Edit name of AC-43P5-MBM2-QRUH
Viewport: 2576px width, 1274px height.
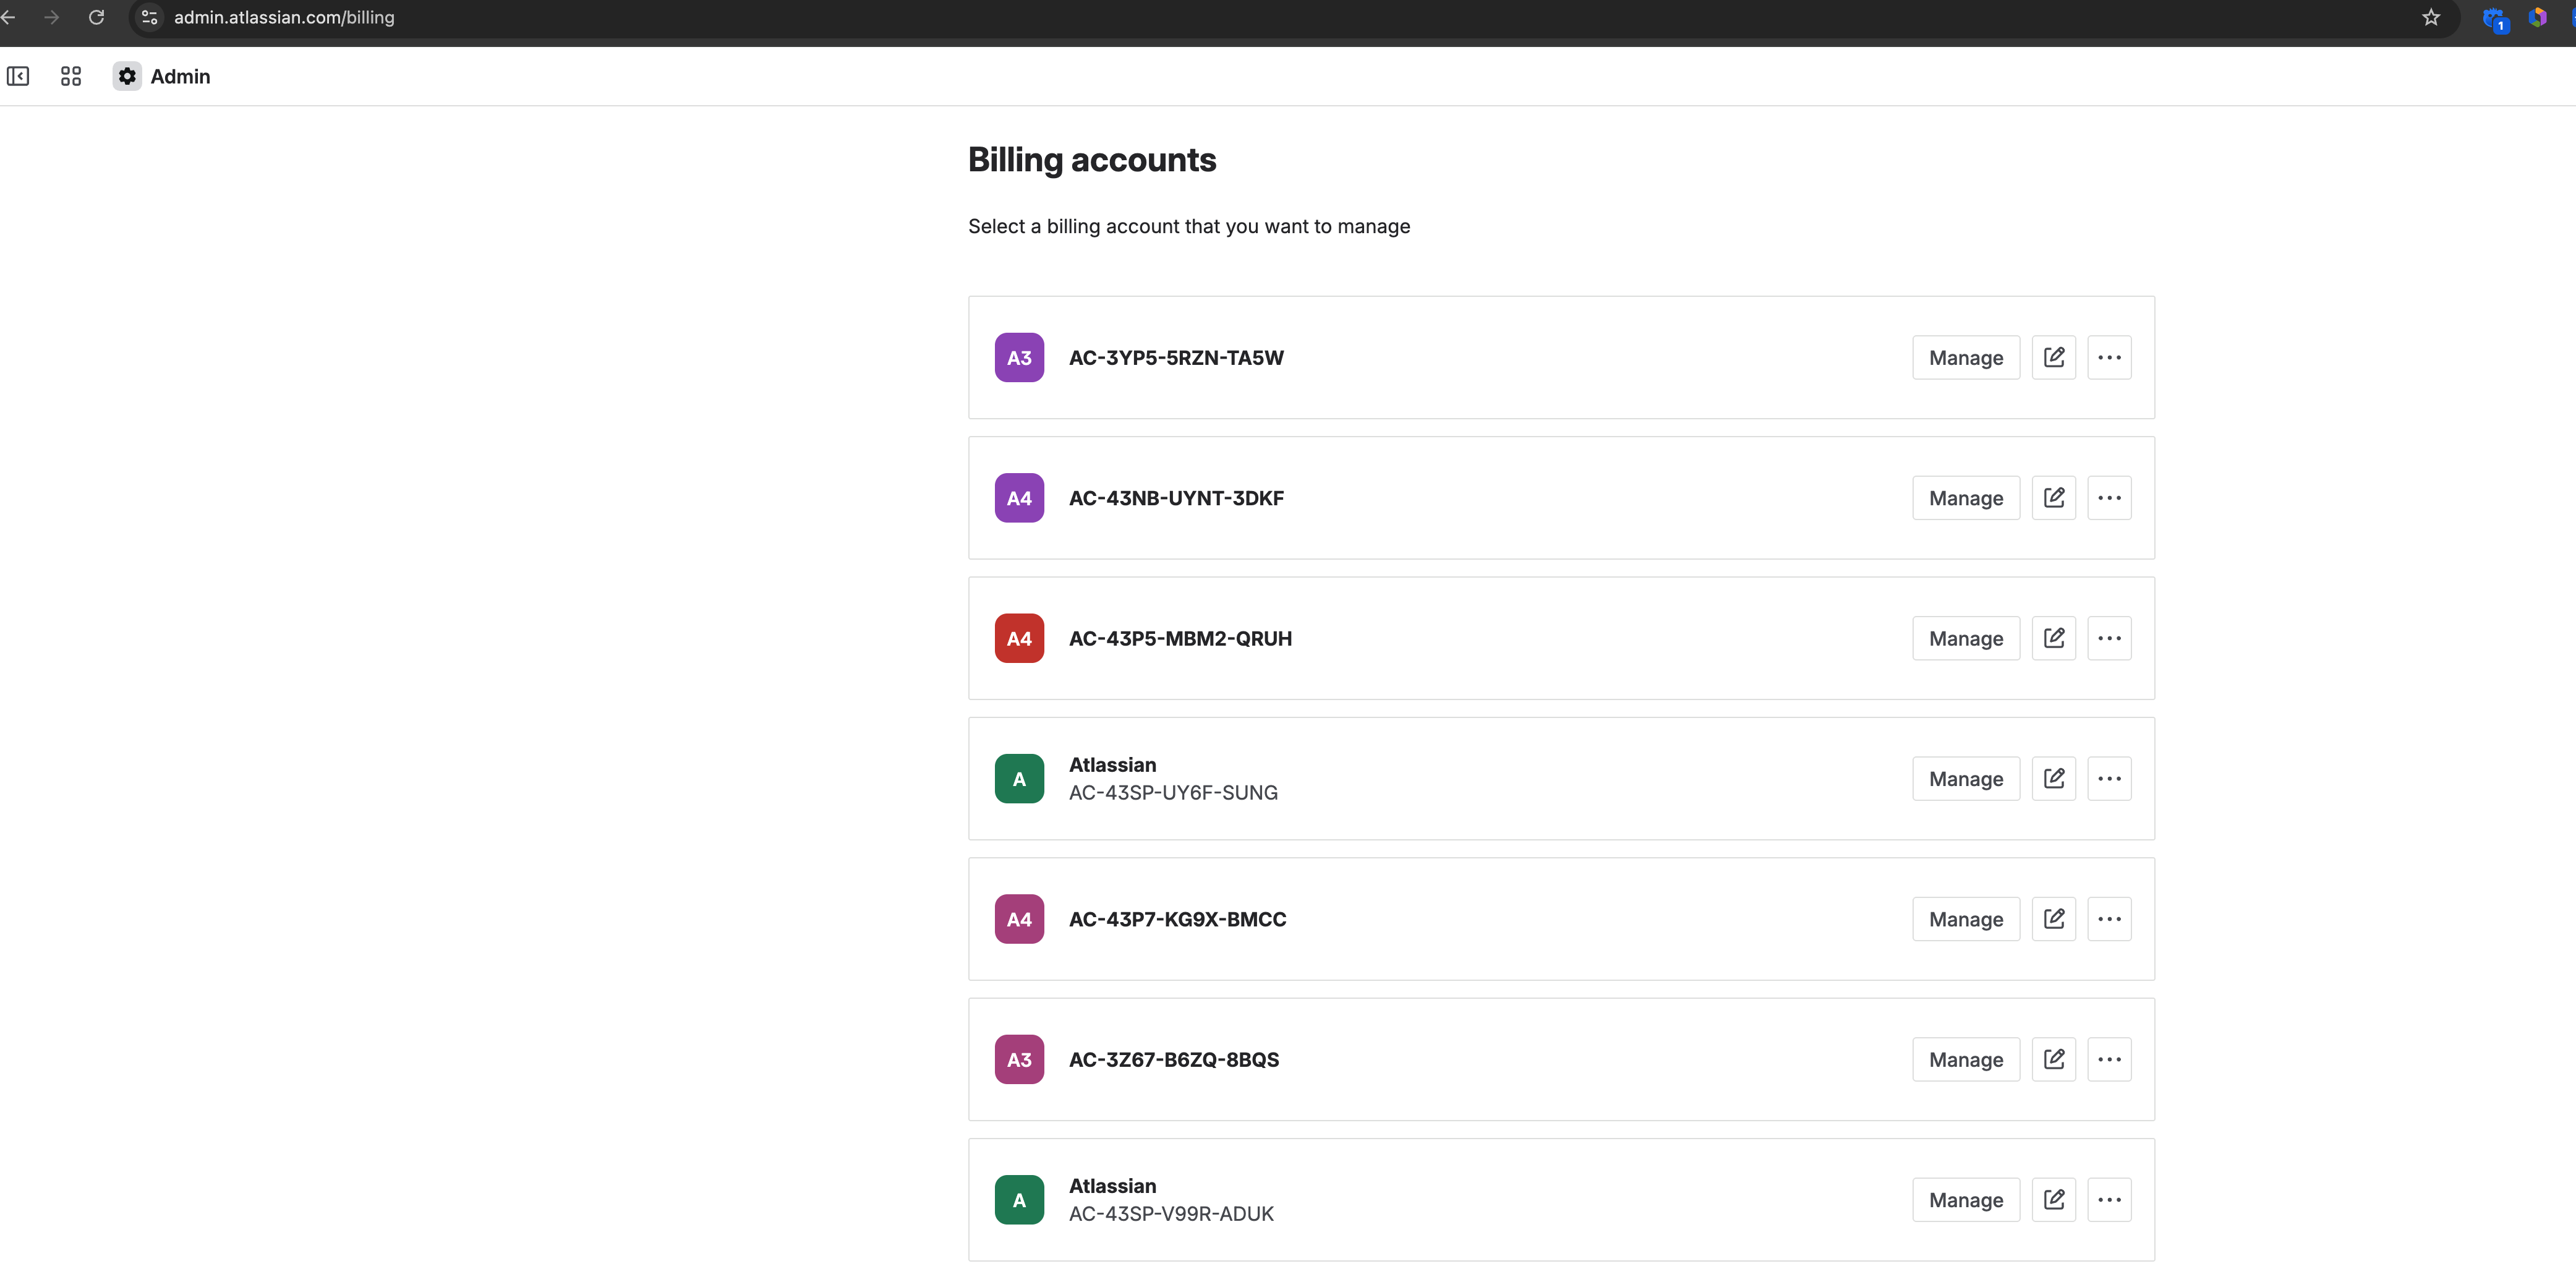pos(2054,638)
